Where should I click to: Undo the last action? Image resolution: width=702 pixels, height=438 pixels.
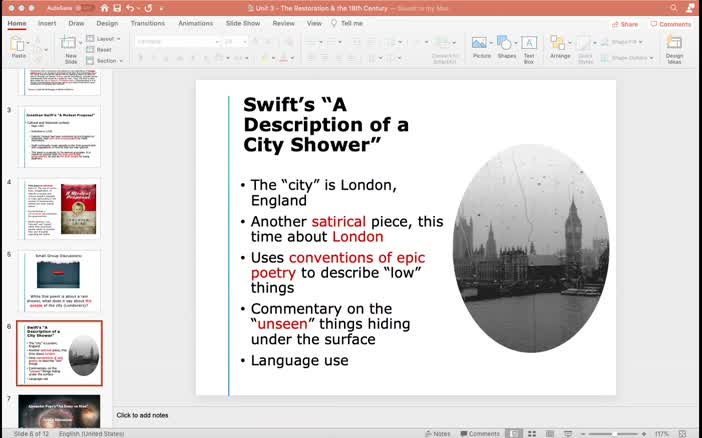click(x=130, y=8)
